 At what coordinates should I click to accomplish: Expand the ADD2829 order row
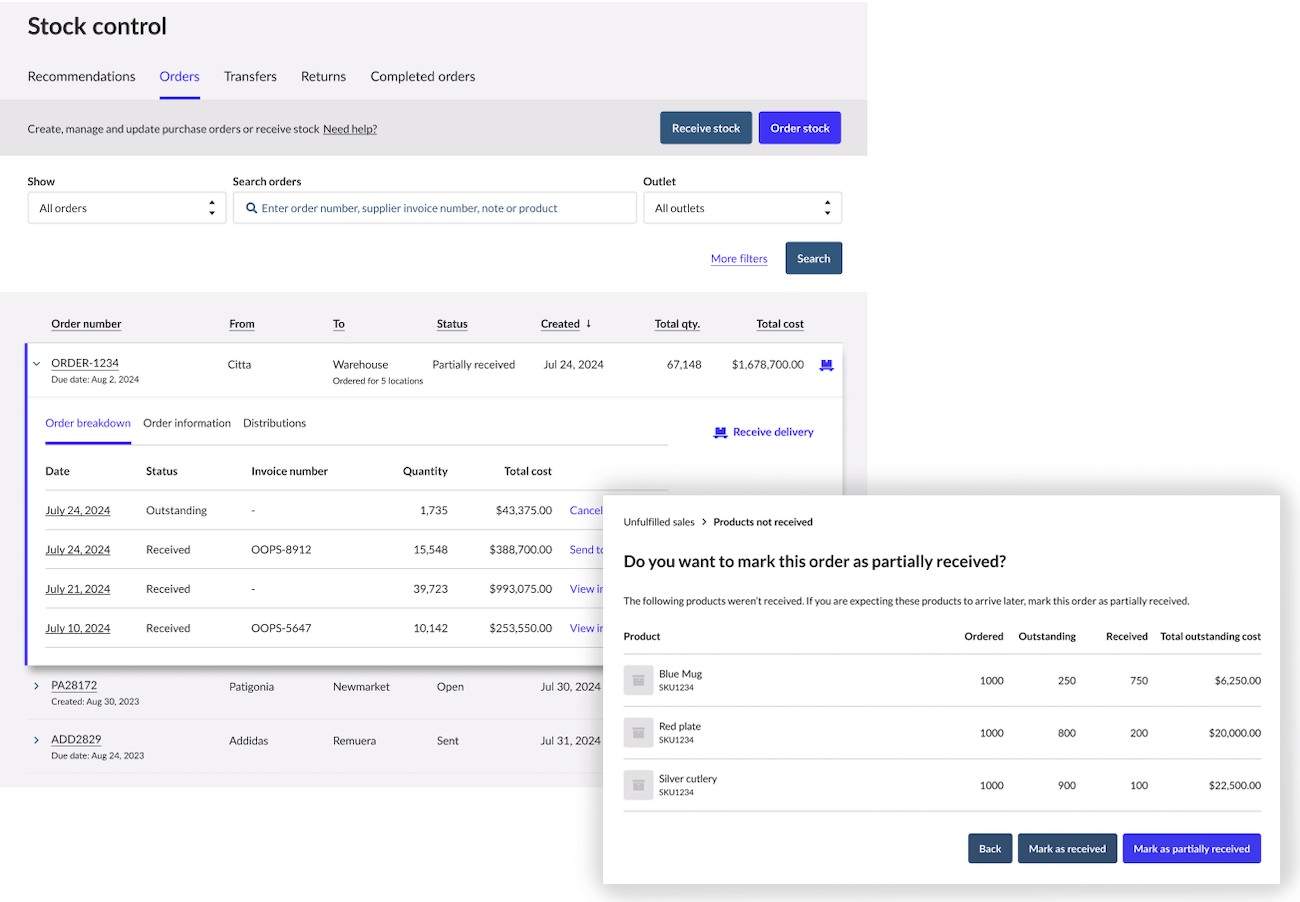[37, 739]
